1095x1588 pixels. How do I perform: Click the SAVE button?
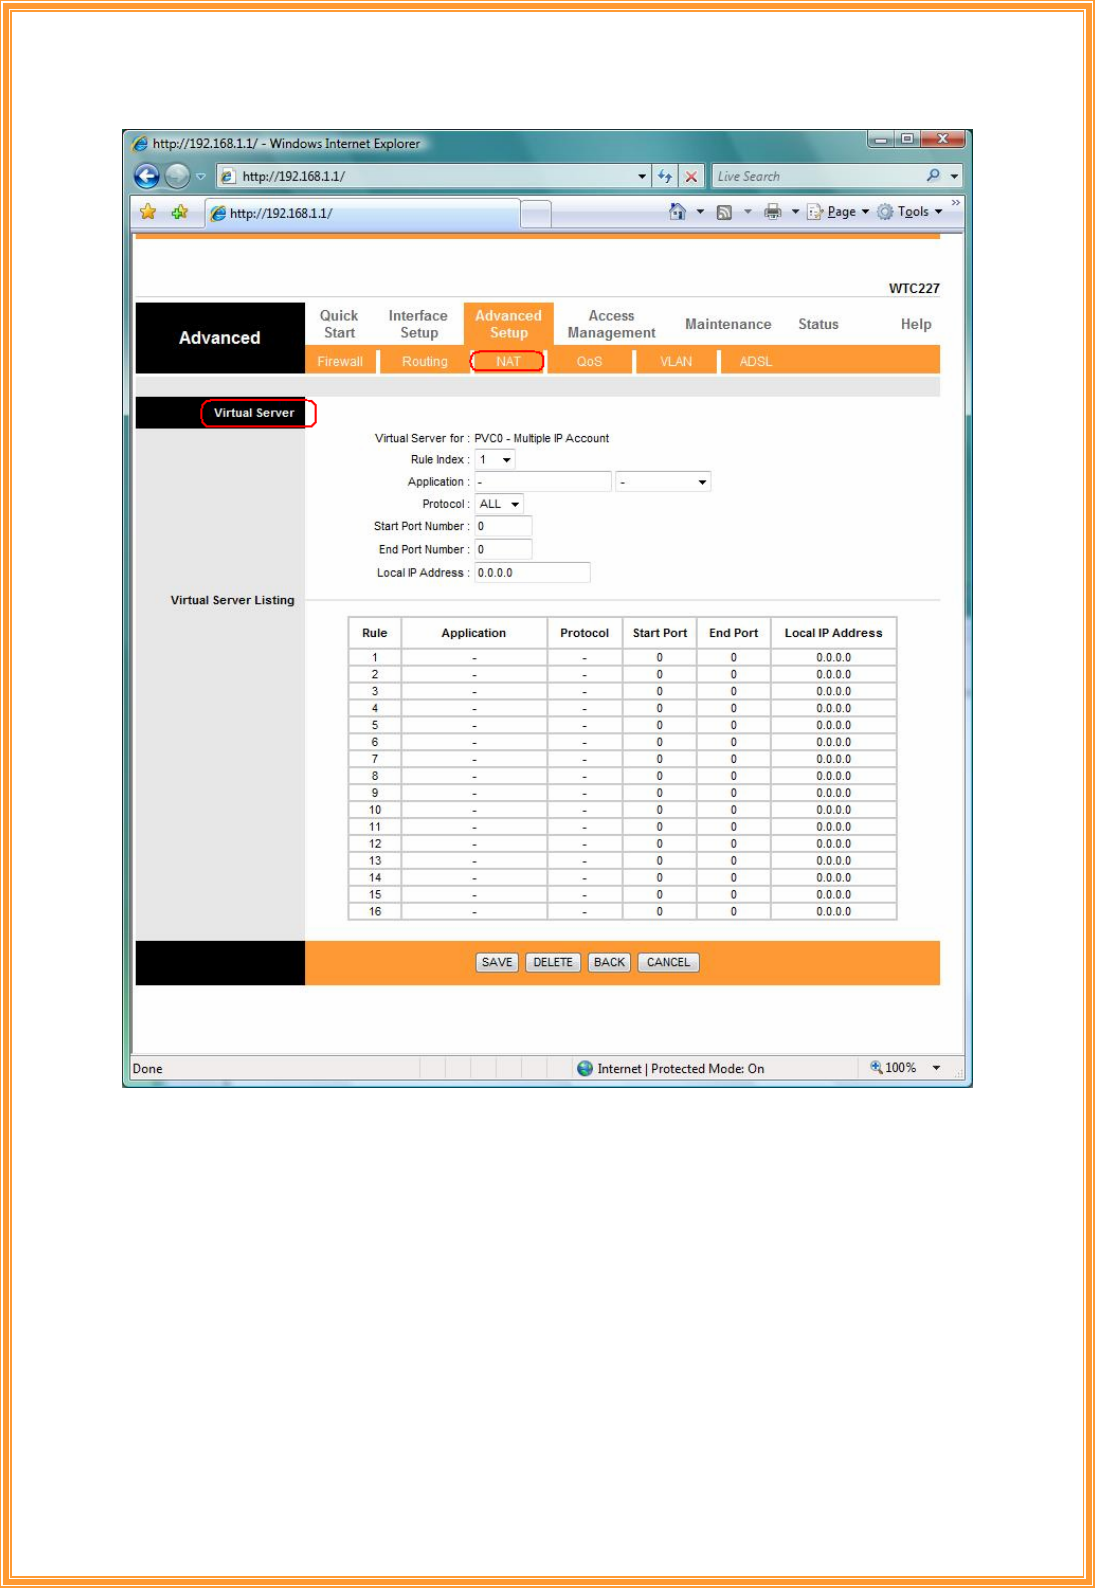tap(497, 962)
